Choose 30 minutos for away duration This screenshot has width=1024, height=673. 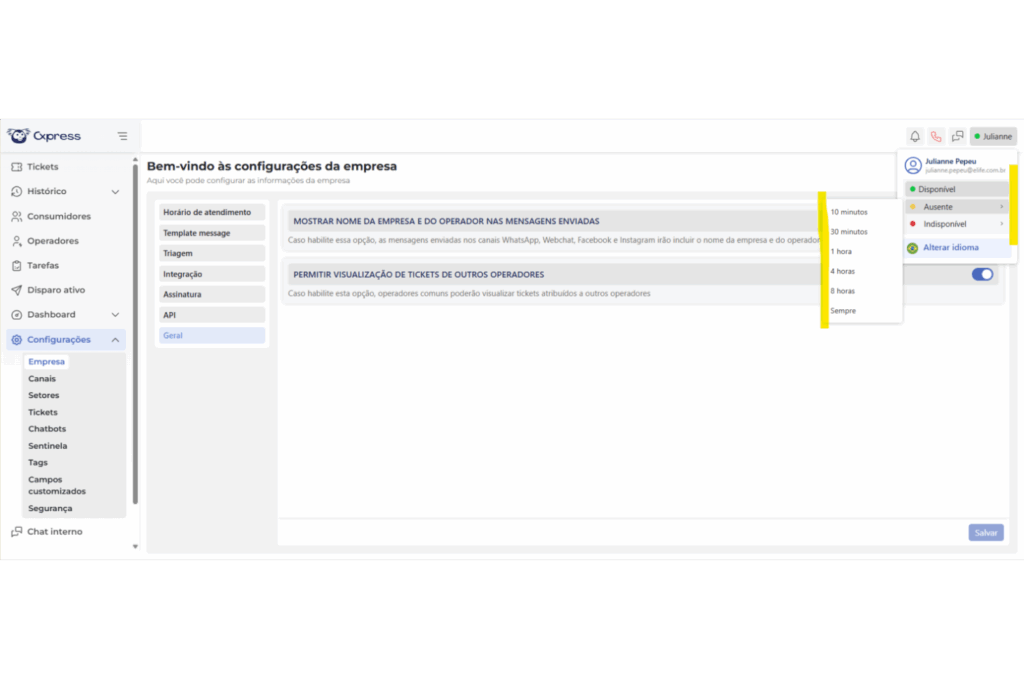pos(849,232)
